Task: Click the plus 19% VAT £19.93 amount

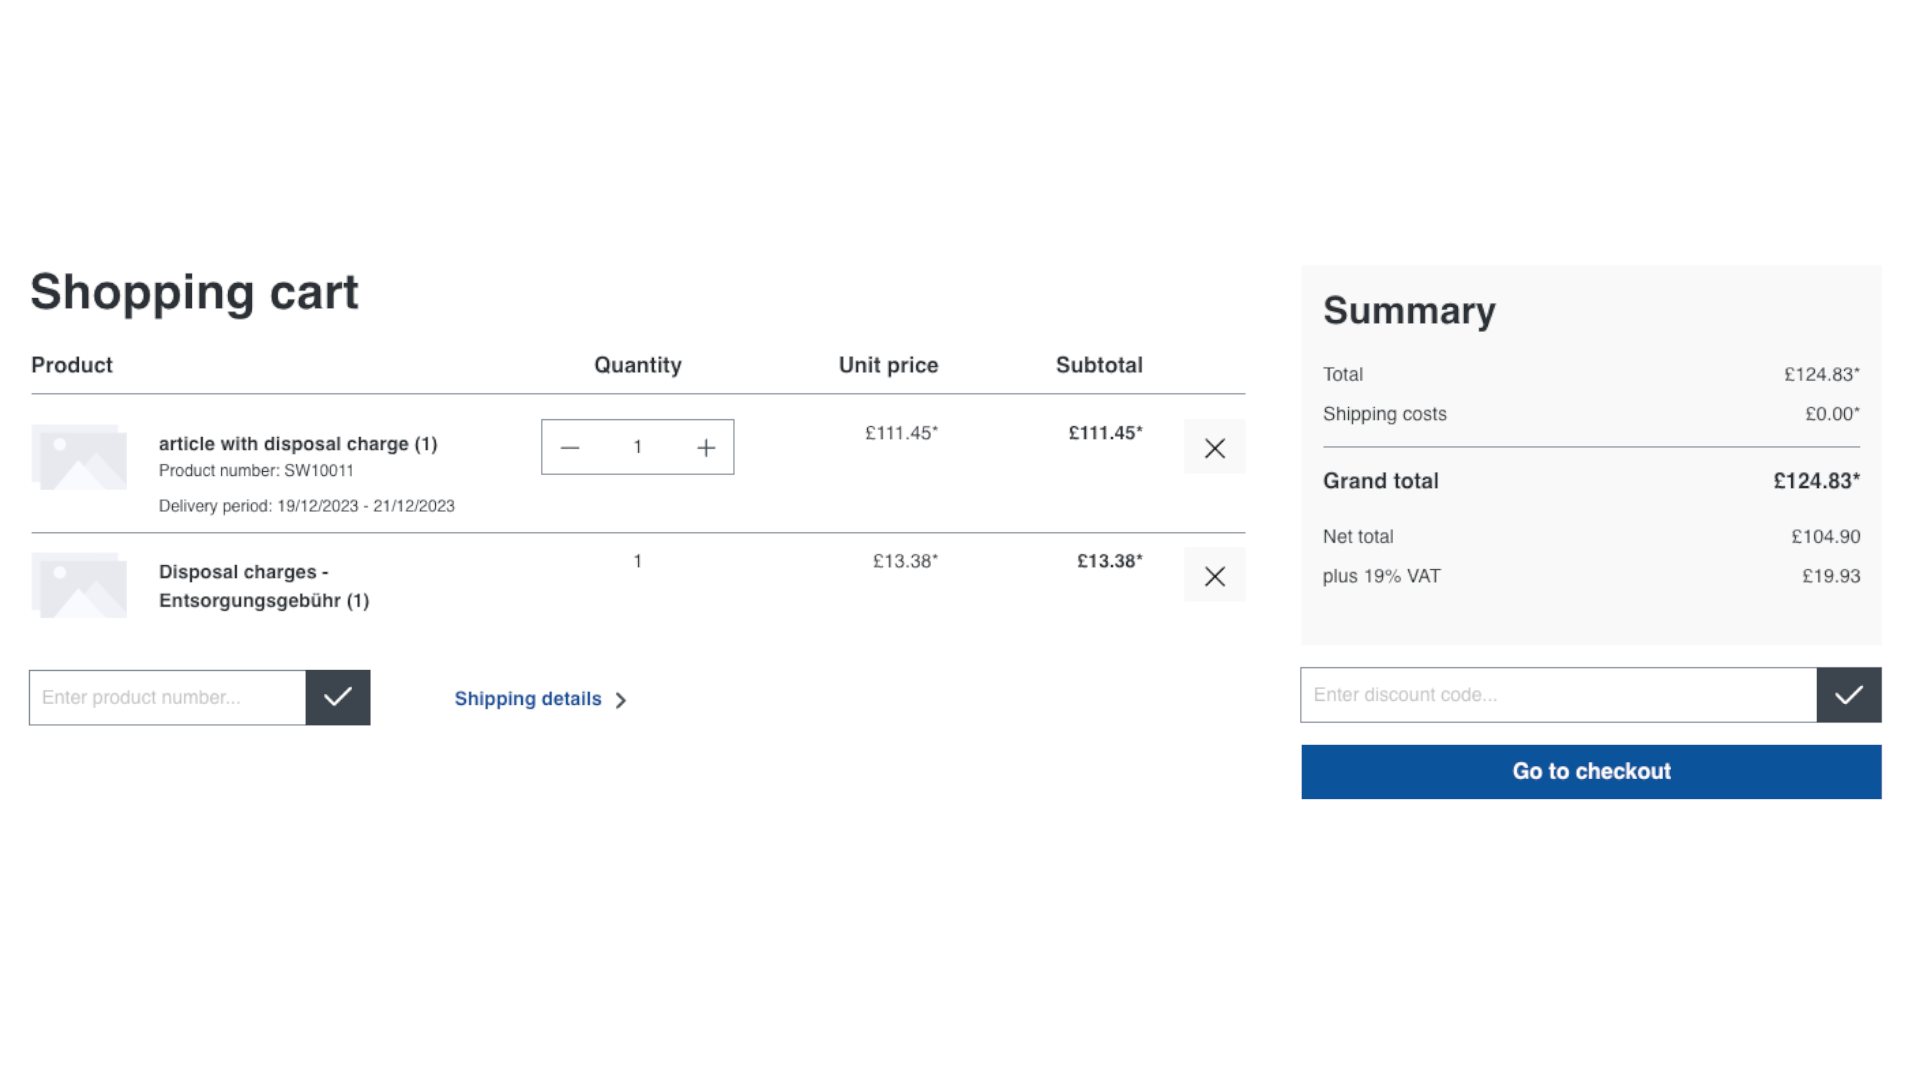Action: tap(1831, 576)
